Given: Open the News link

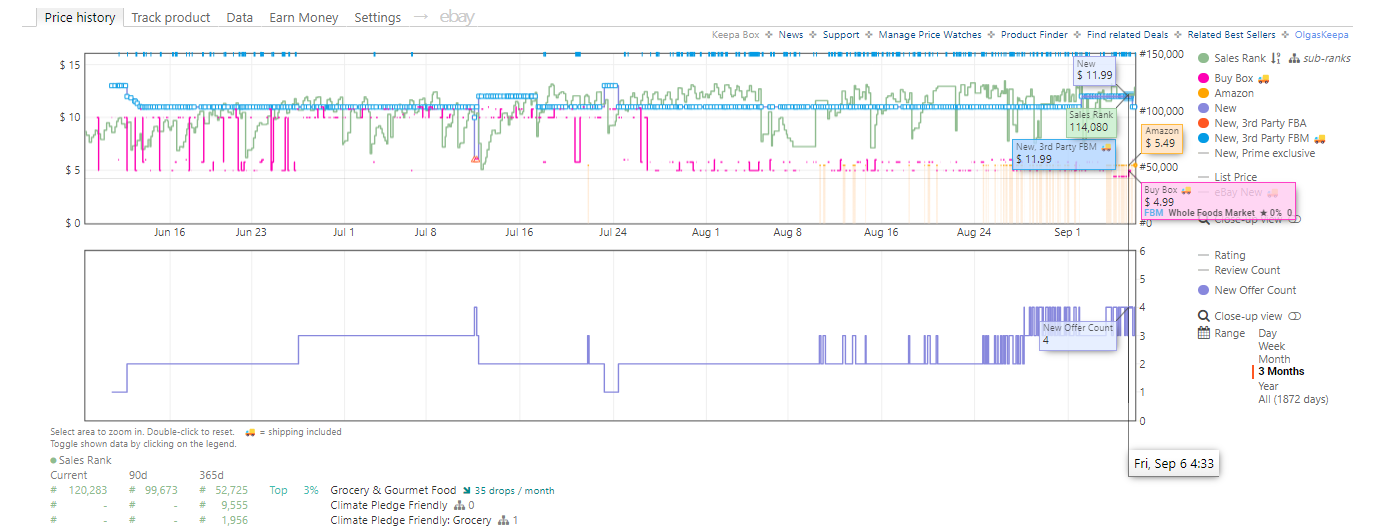Looking at the screenshot, I should [x=790, y=35].
